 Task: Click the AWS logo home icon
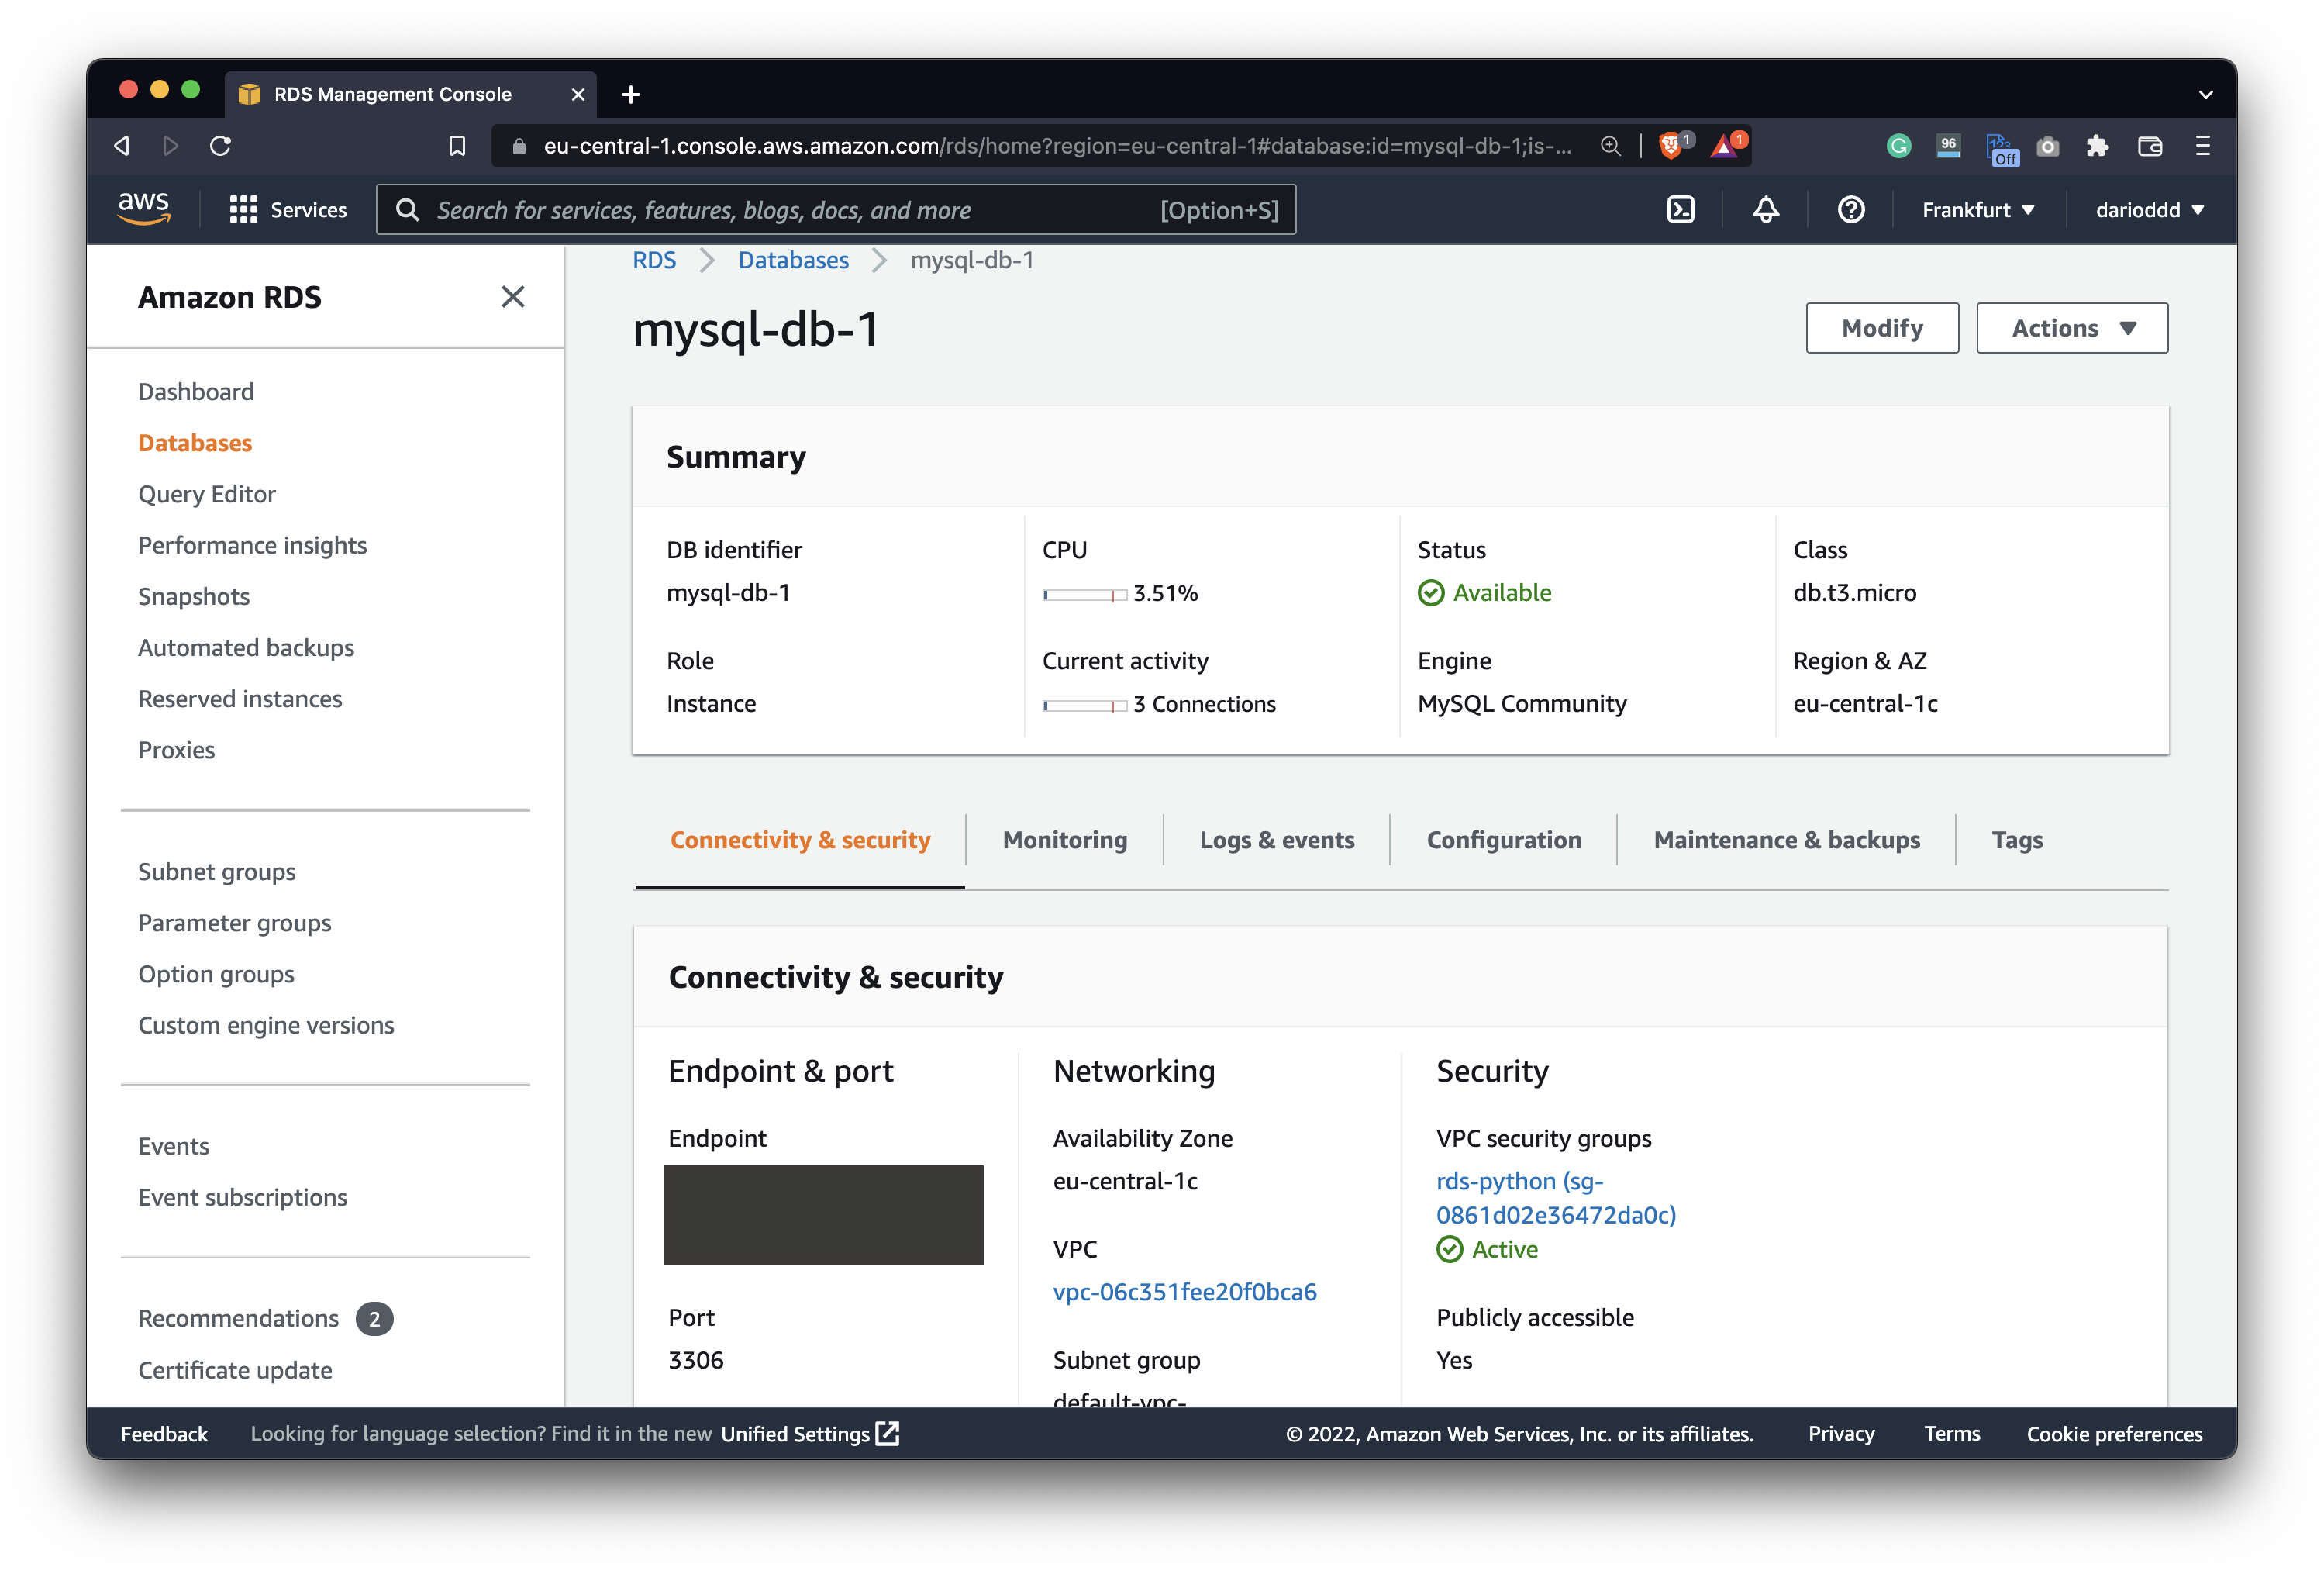click(x=144, y=209)
